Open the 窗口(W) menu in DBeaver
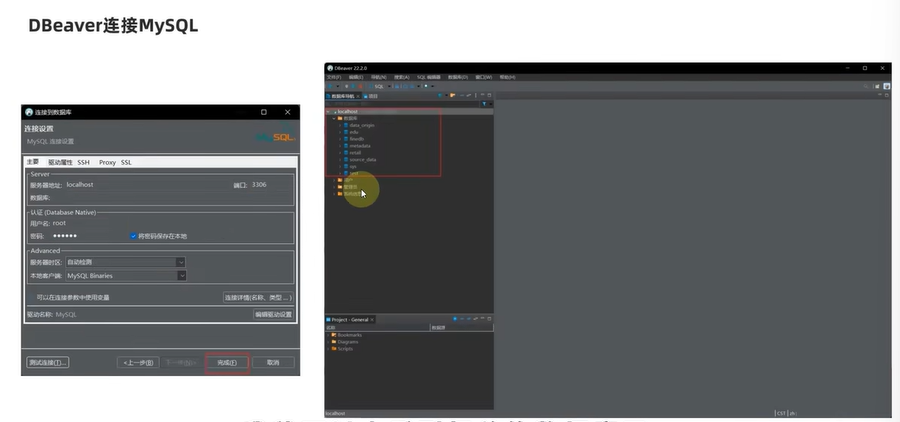The image size is (900, 422). pos(484,77)
